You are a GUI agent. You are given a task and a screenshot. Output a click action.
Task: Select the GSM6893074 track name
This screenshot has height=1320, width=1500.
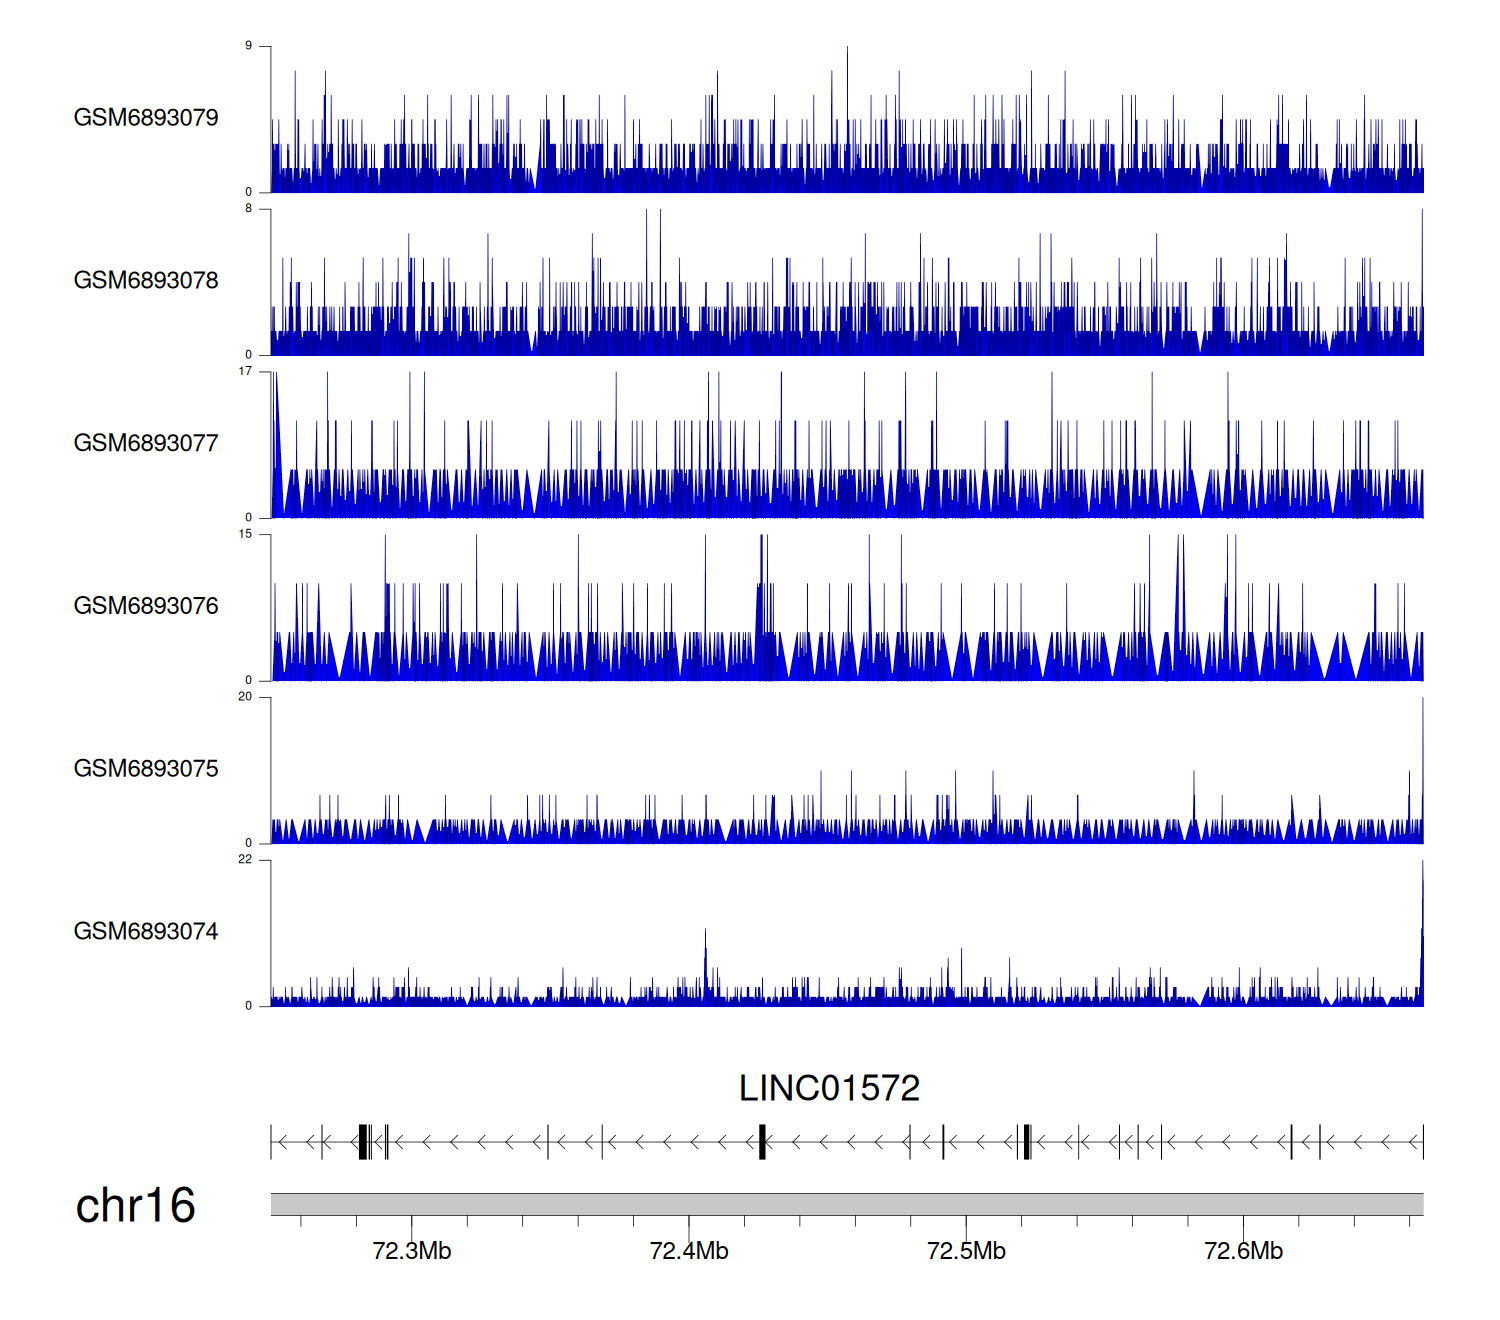pos(146,932)
